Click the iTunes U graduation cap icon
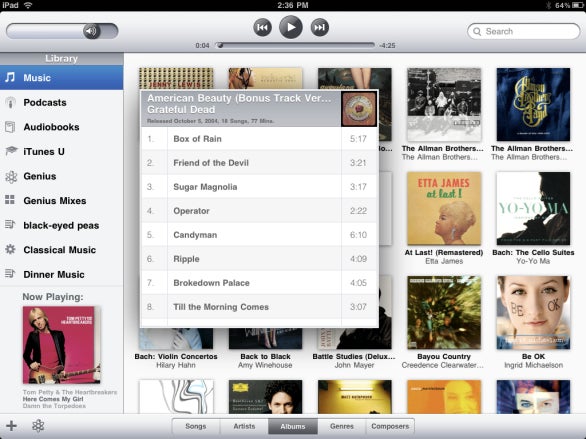 click(11, 151)
